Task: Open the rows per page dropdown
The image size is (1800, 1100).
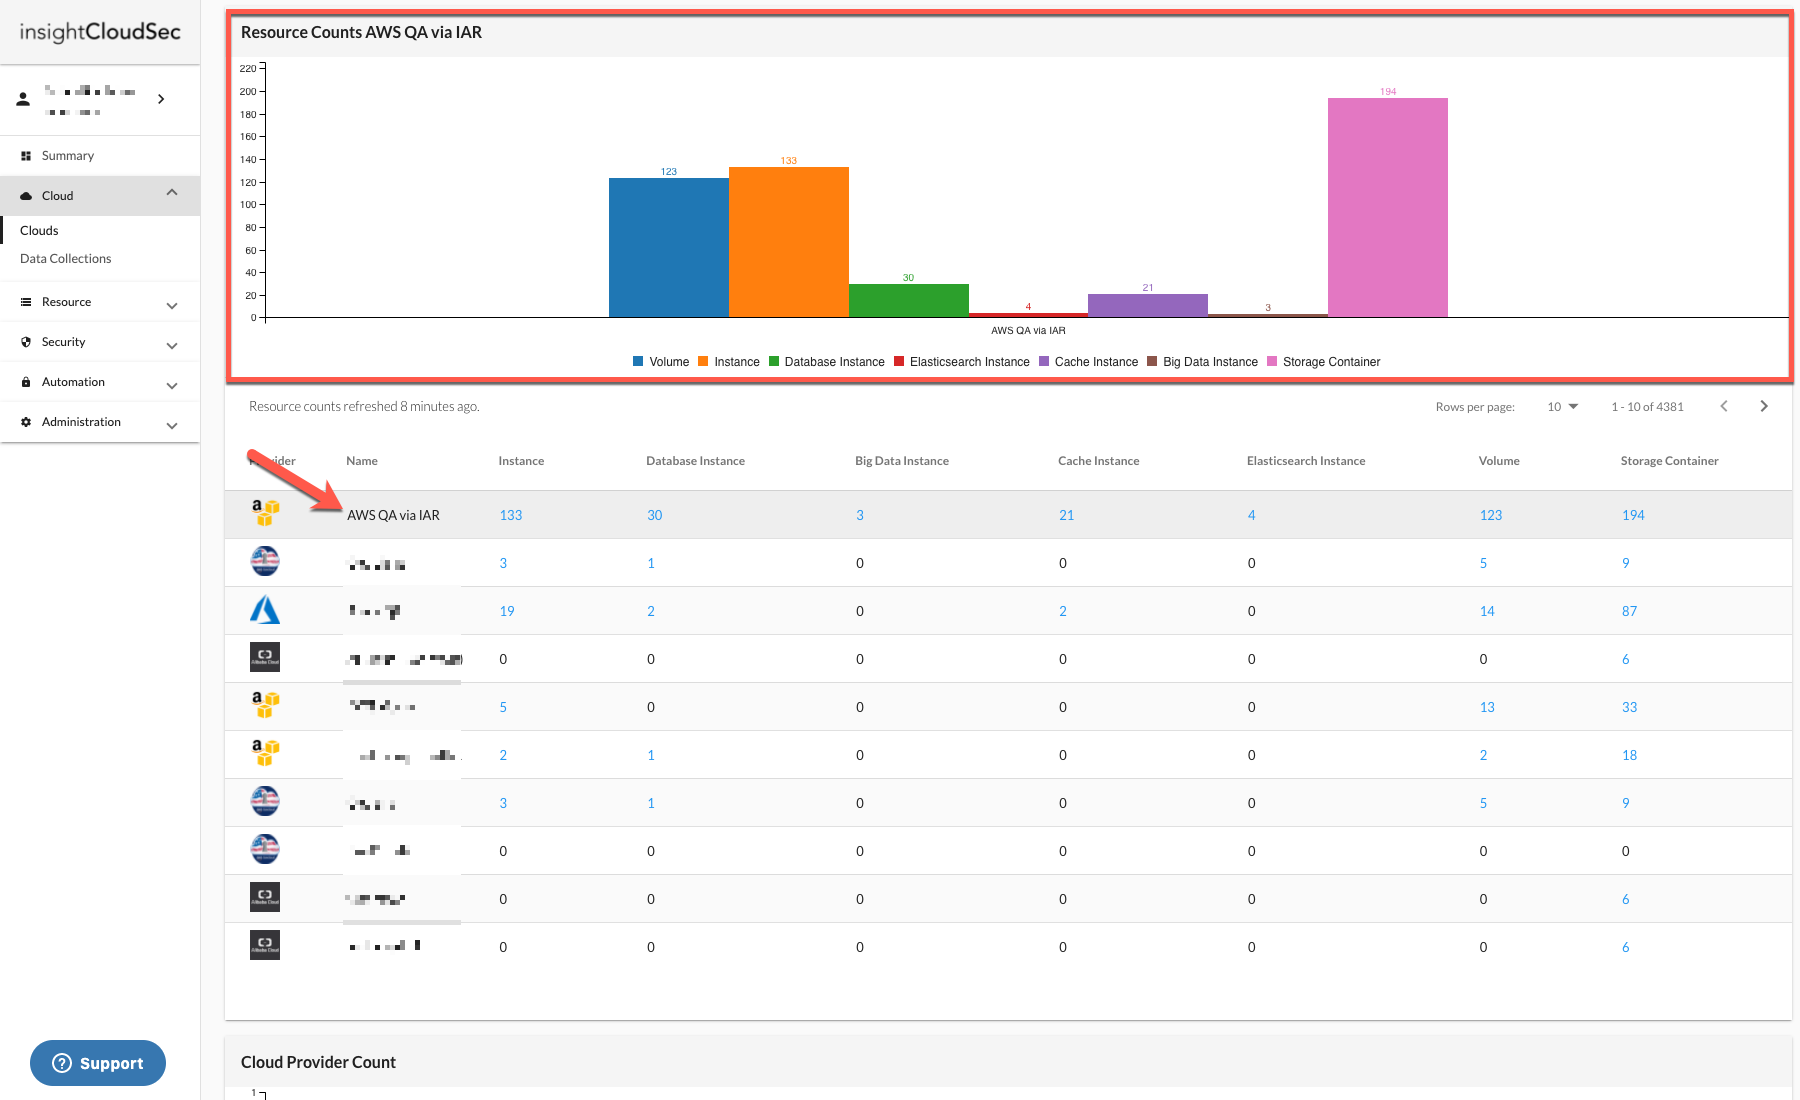Action: click(1562, 407)
